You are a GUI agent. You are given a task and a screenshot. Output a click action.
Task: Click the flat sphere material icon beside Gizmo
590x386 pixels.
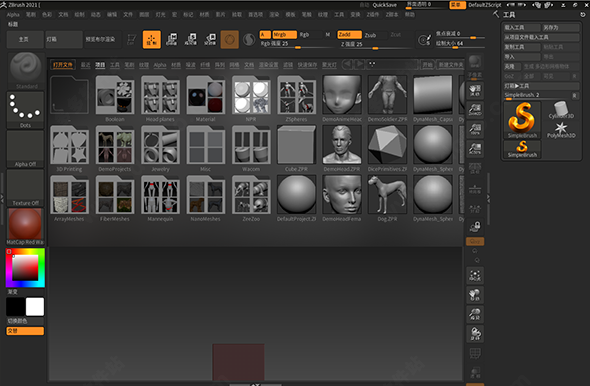249,40
